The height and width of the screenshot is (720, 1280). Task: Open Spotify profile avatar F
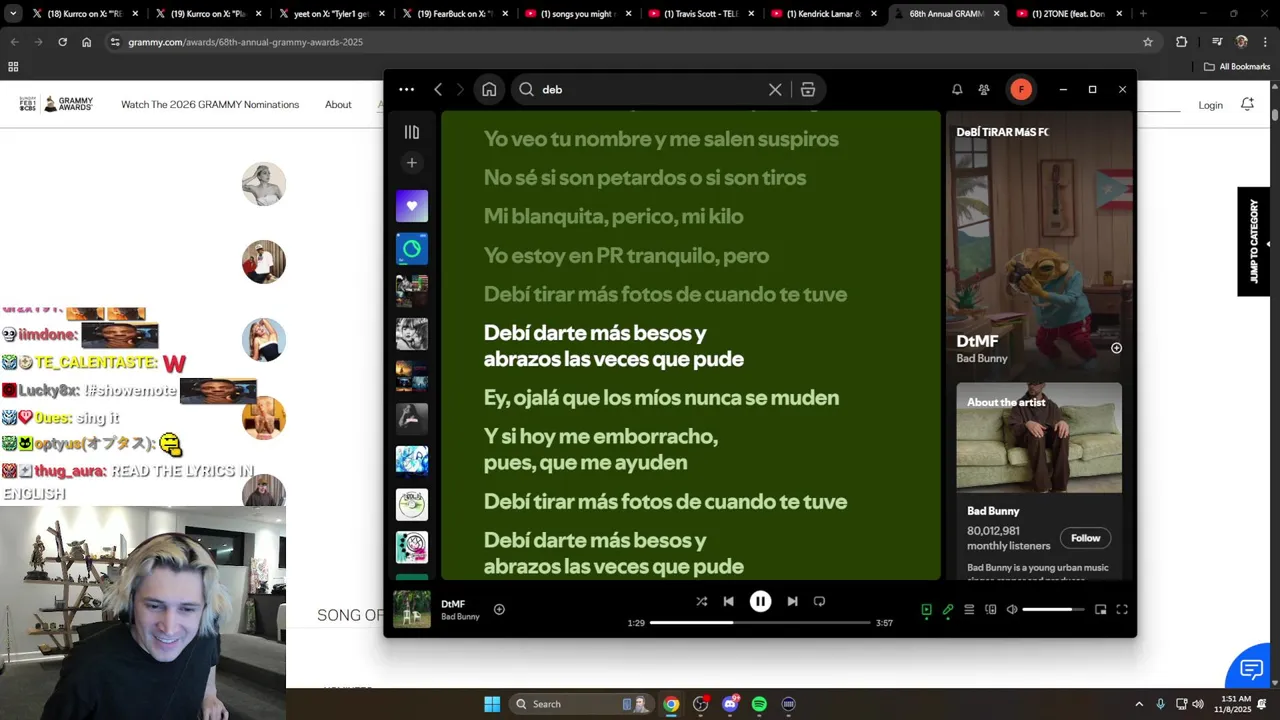[1021, 89]
